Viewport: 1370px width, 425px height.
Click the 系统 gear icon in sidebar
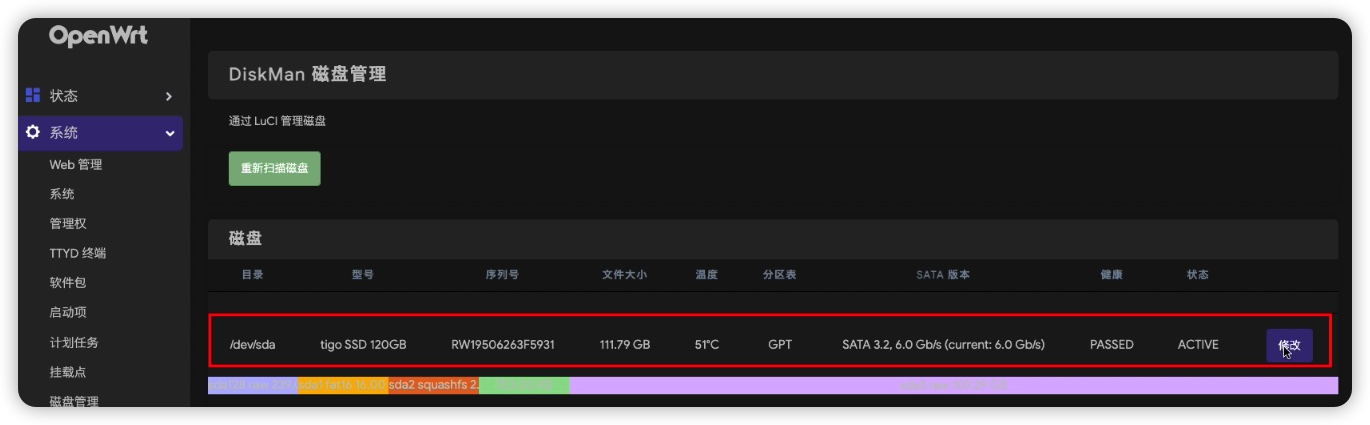coord(33,133)
